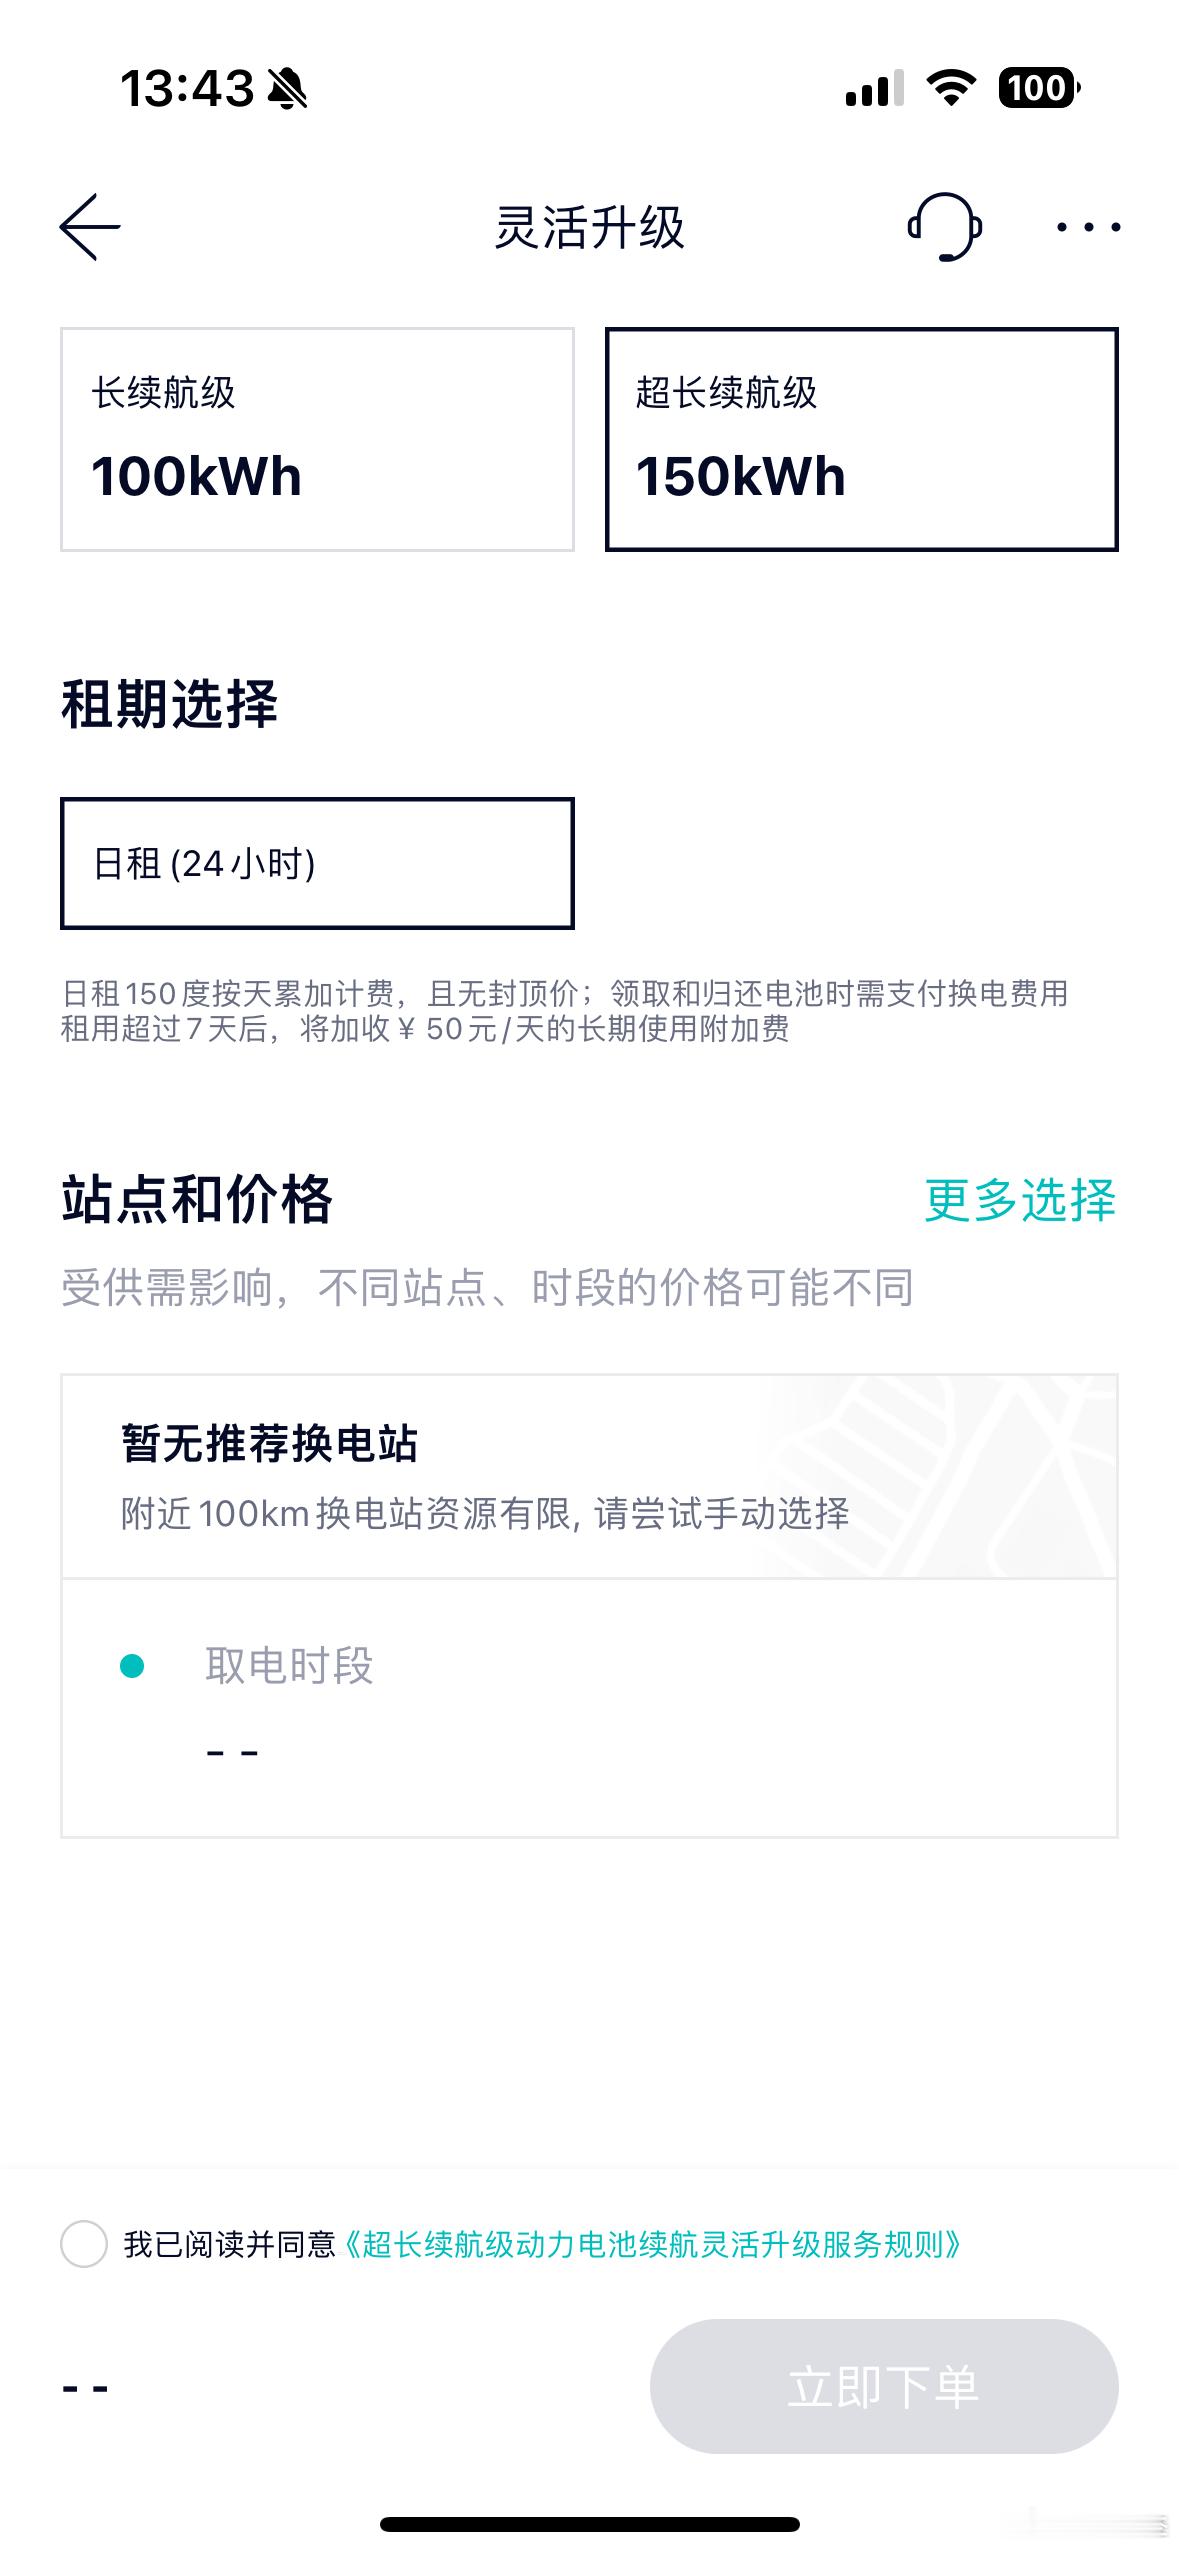Screen dimensions: 1179x2556
Task: Tap the home indicator bar
Action: click(589, 2524)
